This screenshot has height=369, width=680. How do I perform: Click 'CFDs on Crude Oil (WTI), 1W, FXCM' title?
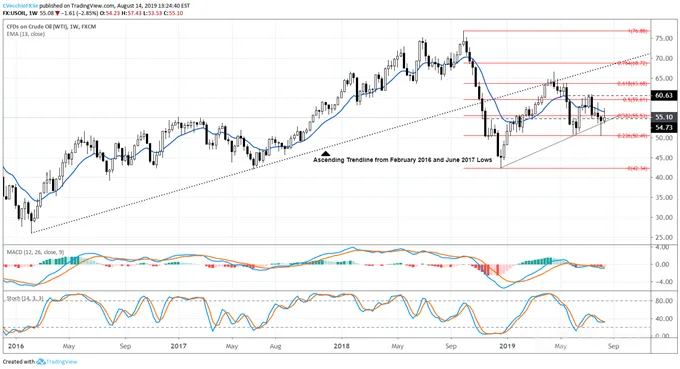pyautogui.click(x=52, y=27)
